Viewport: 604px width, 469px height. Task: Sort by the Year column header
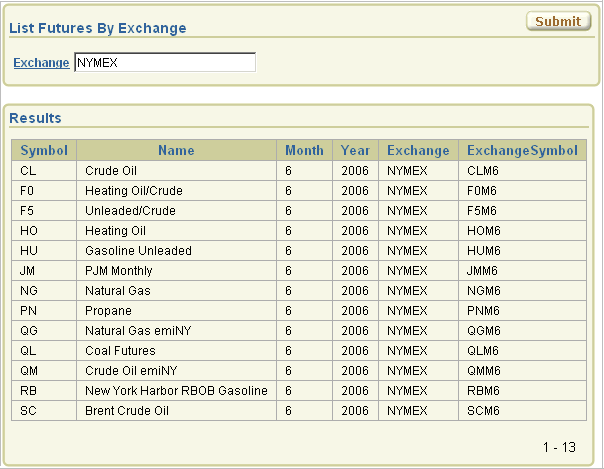point(355,150)
